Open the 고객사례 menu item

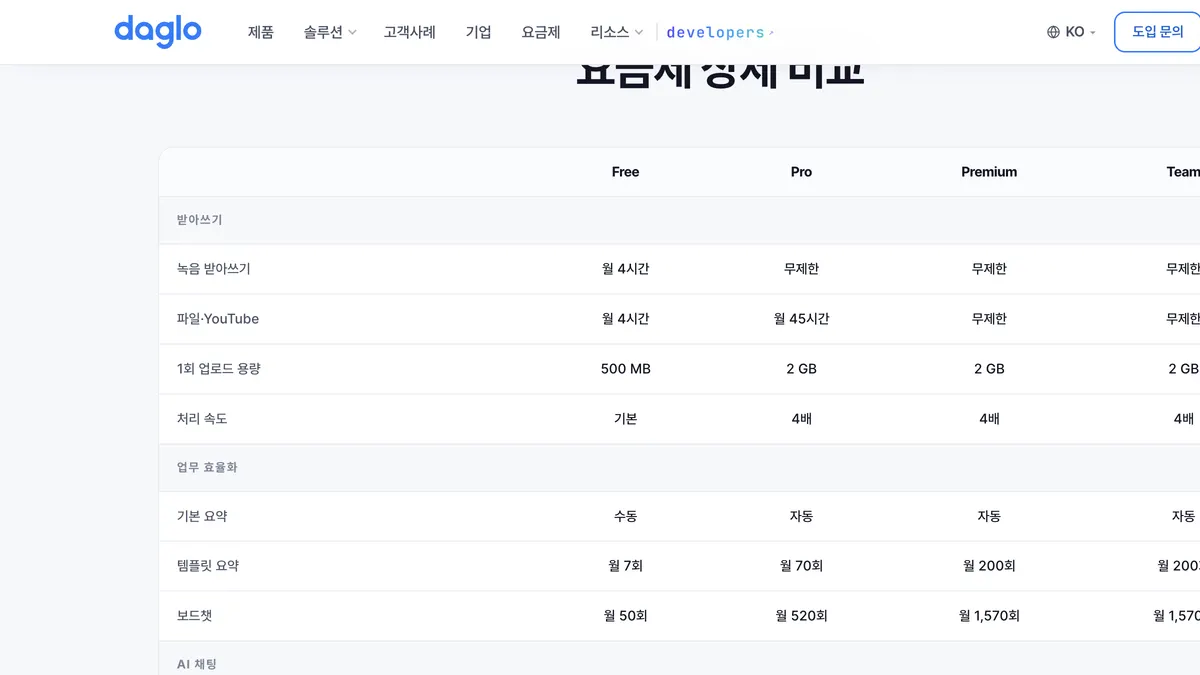pyautogui.click(x=410, y=32)
